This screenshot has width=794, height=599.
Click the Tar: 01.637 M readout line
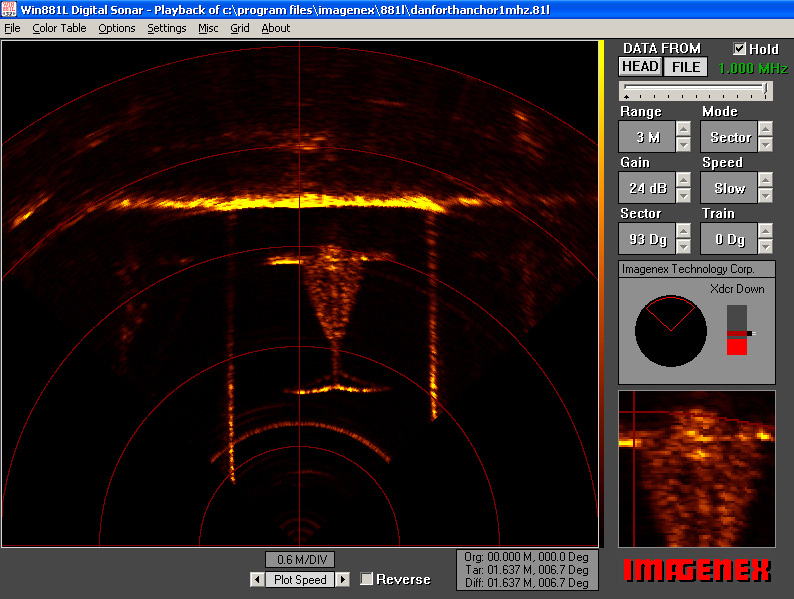[x=527, y=570]
